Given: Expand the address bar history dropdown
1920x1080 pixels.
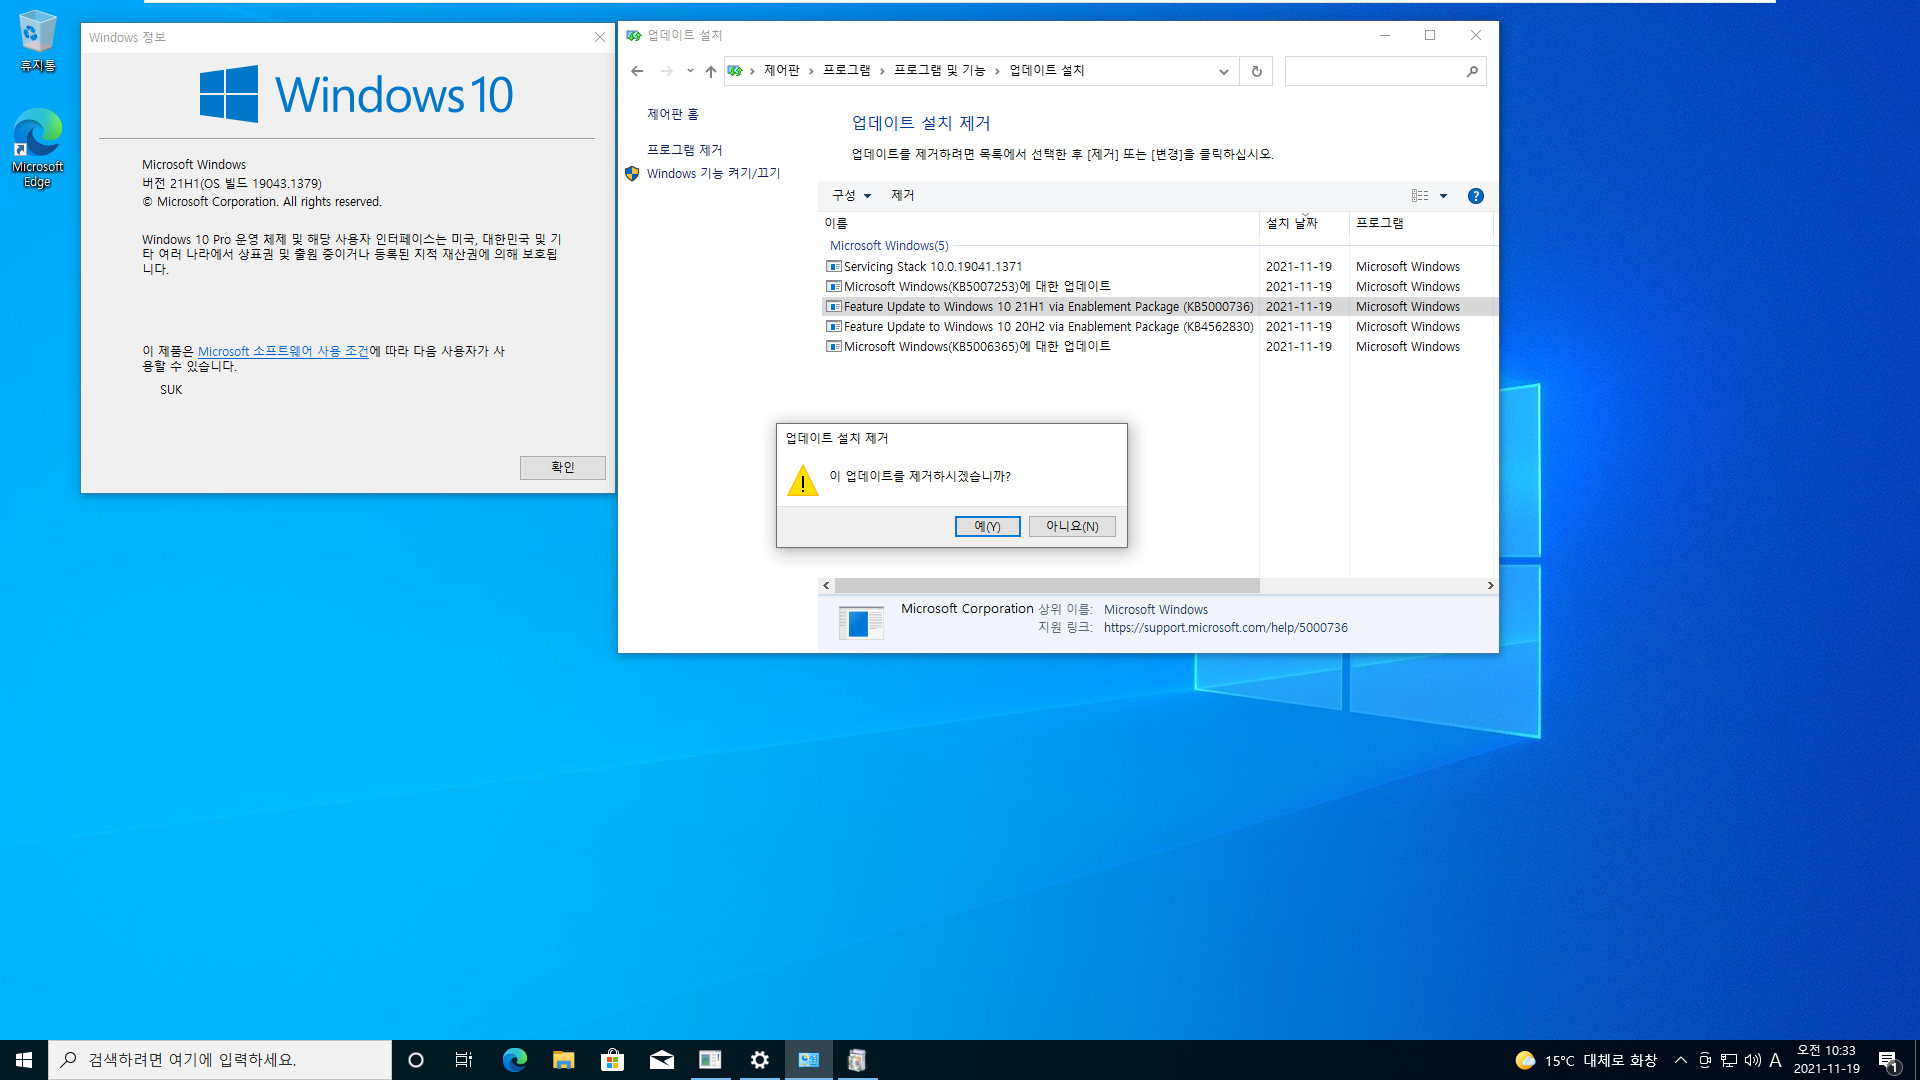Looking at the screenshot, I should (1223, 71).
